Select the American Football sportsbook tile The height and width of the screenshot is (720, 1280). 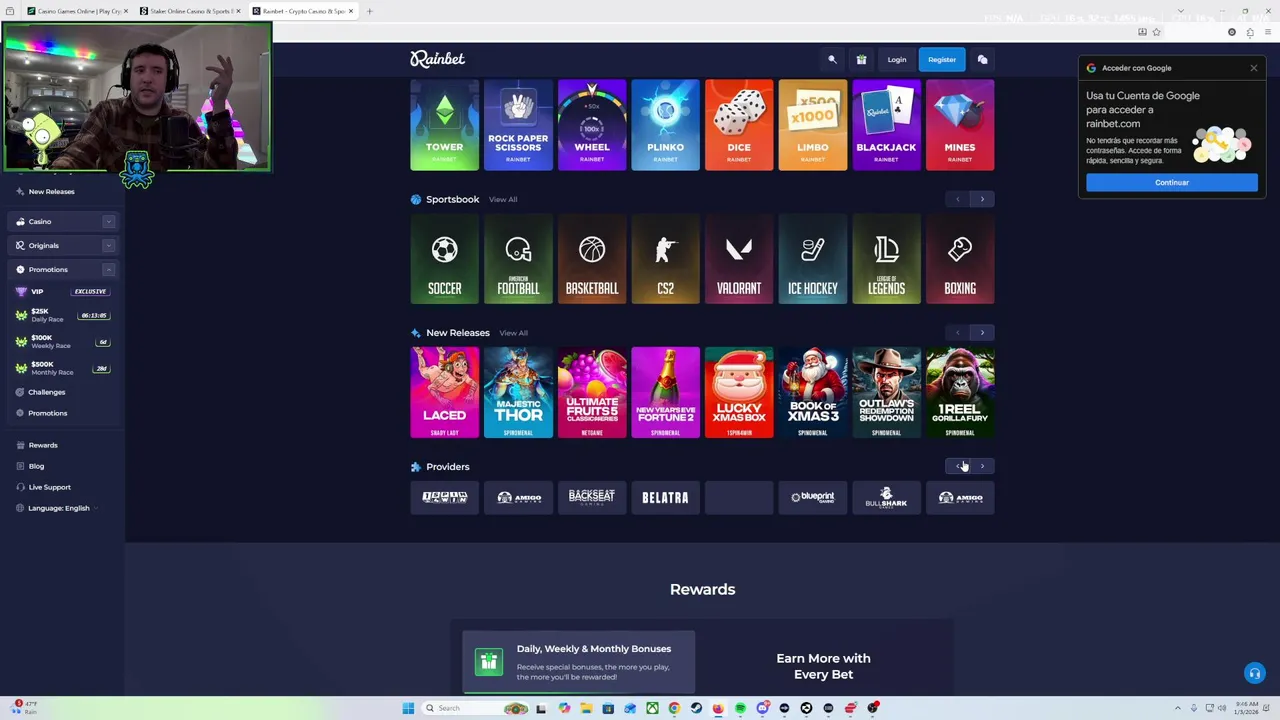tap(518, 258)
